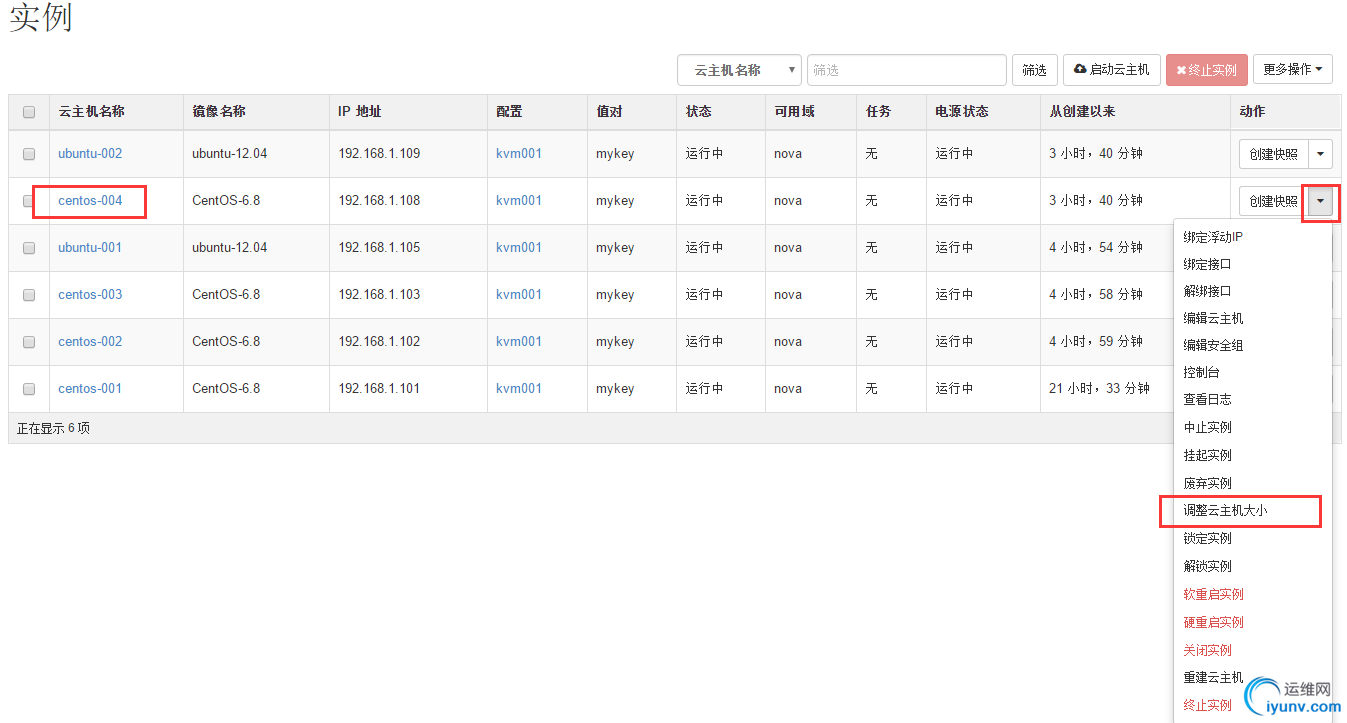Open the centos-002 instance link
This screenshot has height=723, width=1347.
coord(90,342)
